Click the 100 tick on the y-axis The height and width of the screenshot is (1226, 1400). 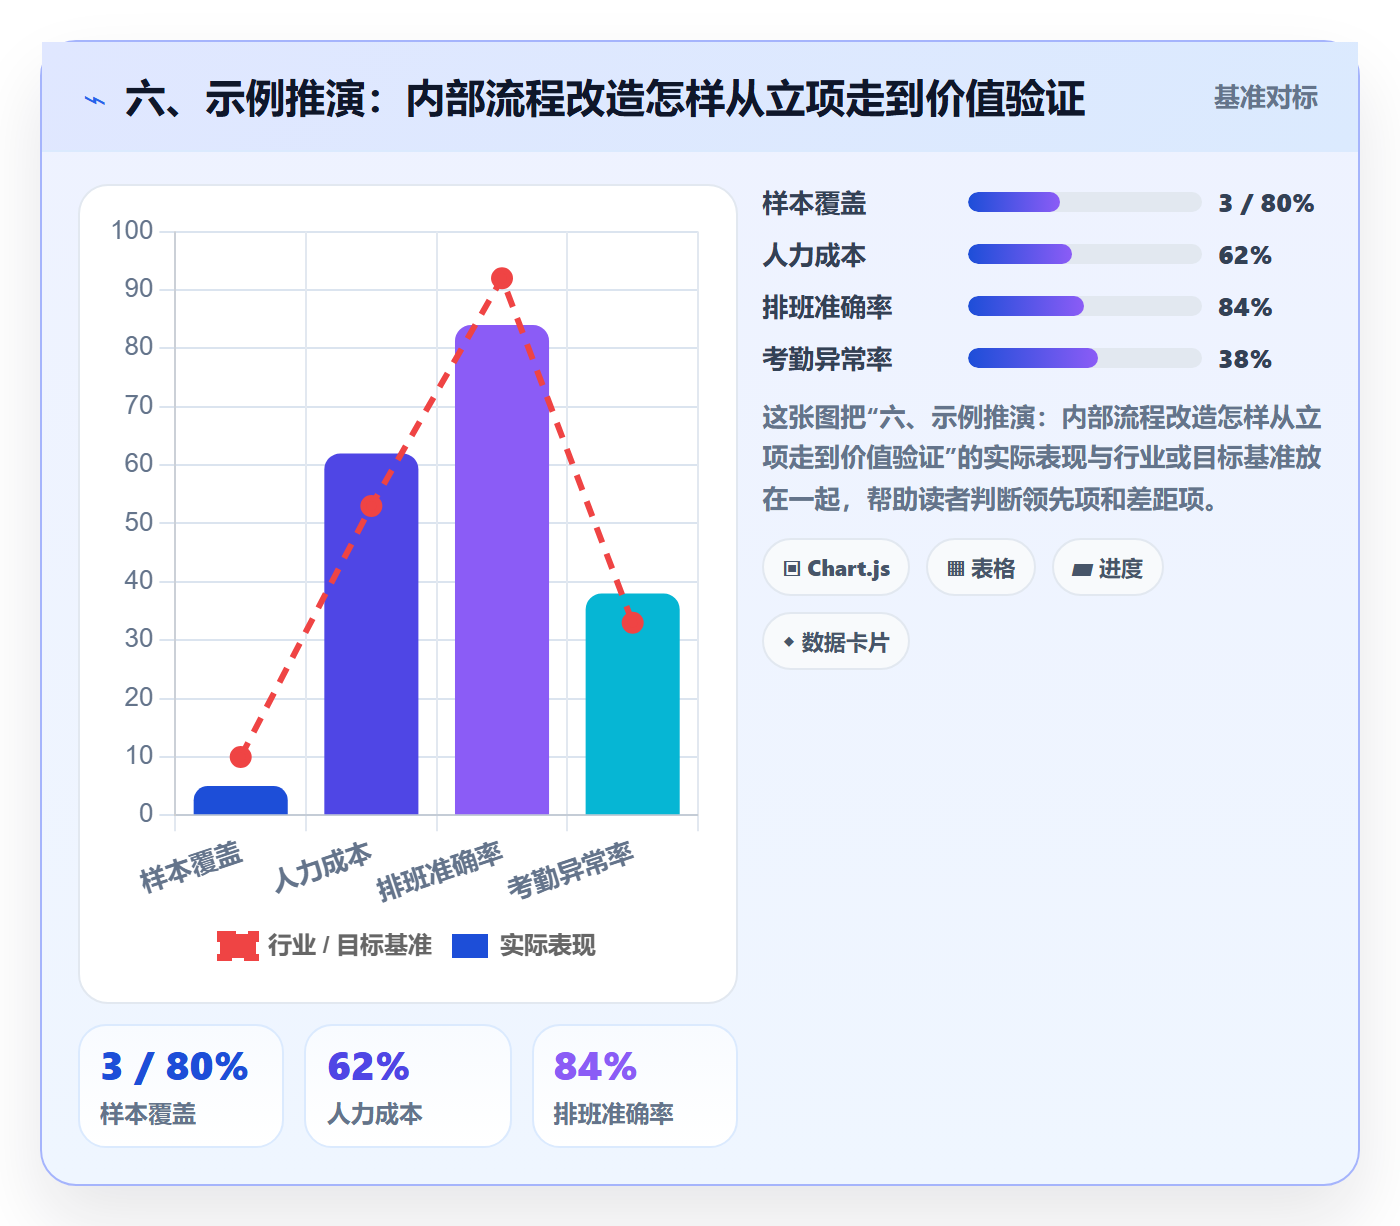pyautogui.click(x=132, y=231)
